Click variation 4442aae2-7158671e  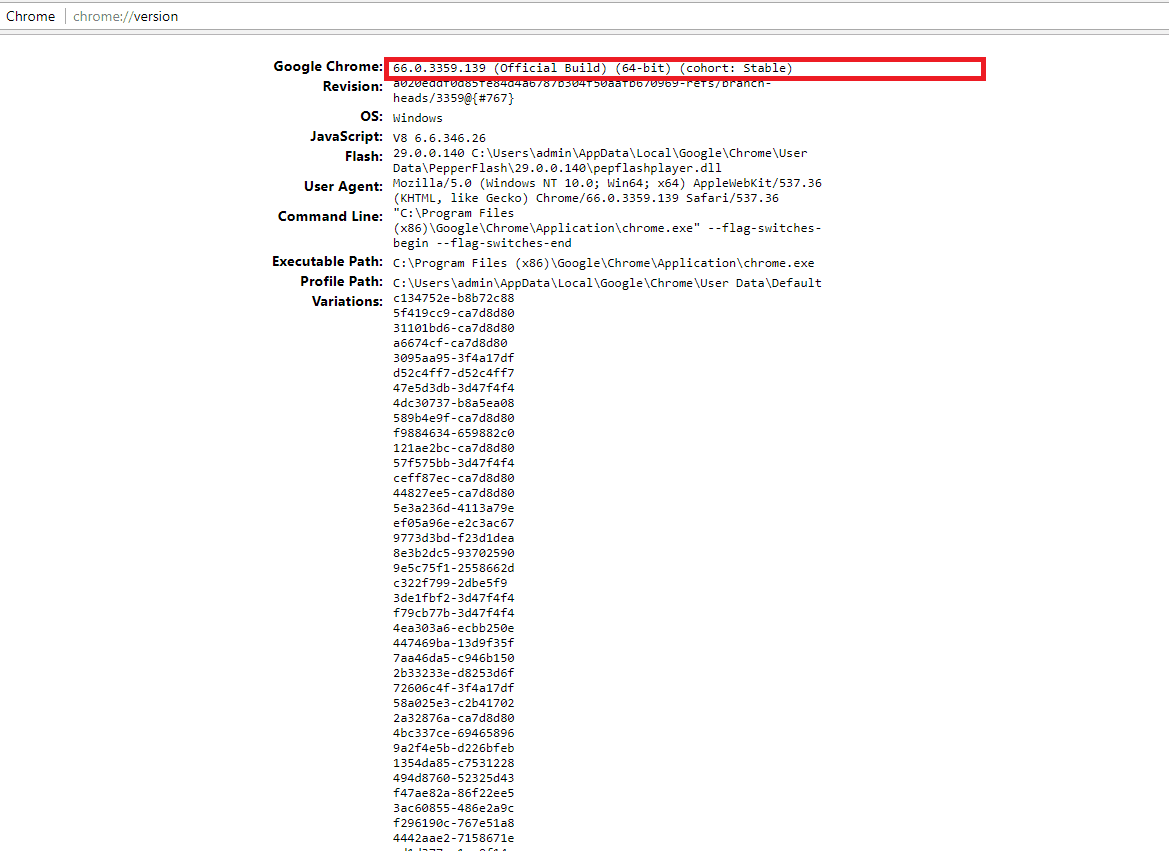453,838
